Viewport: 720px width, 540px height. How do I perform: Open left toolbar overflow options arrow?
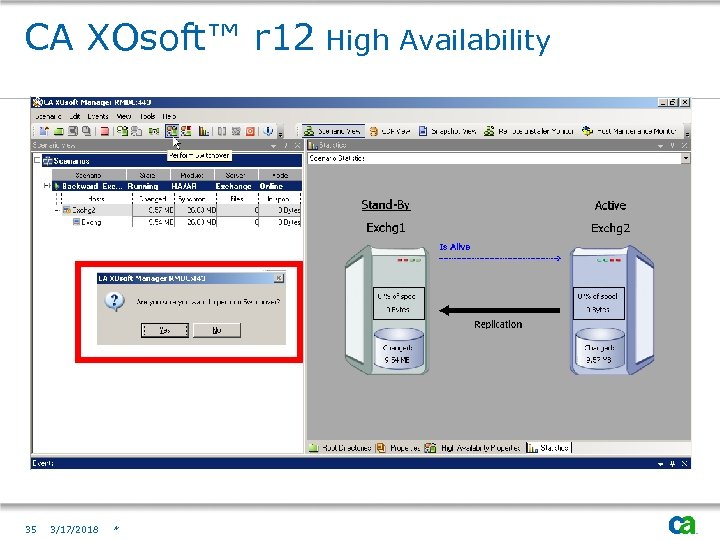[x=281, y=134]
